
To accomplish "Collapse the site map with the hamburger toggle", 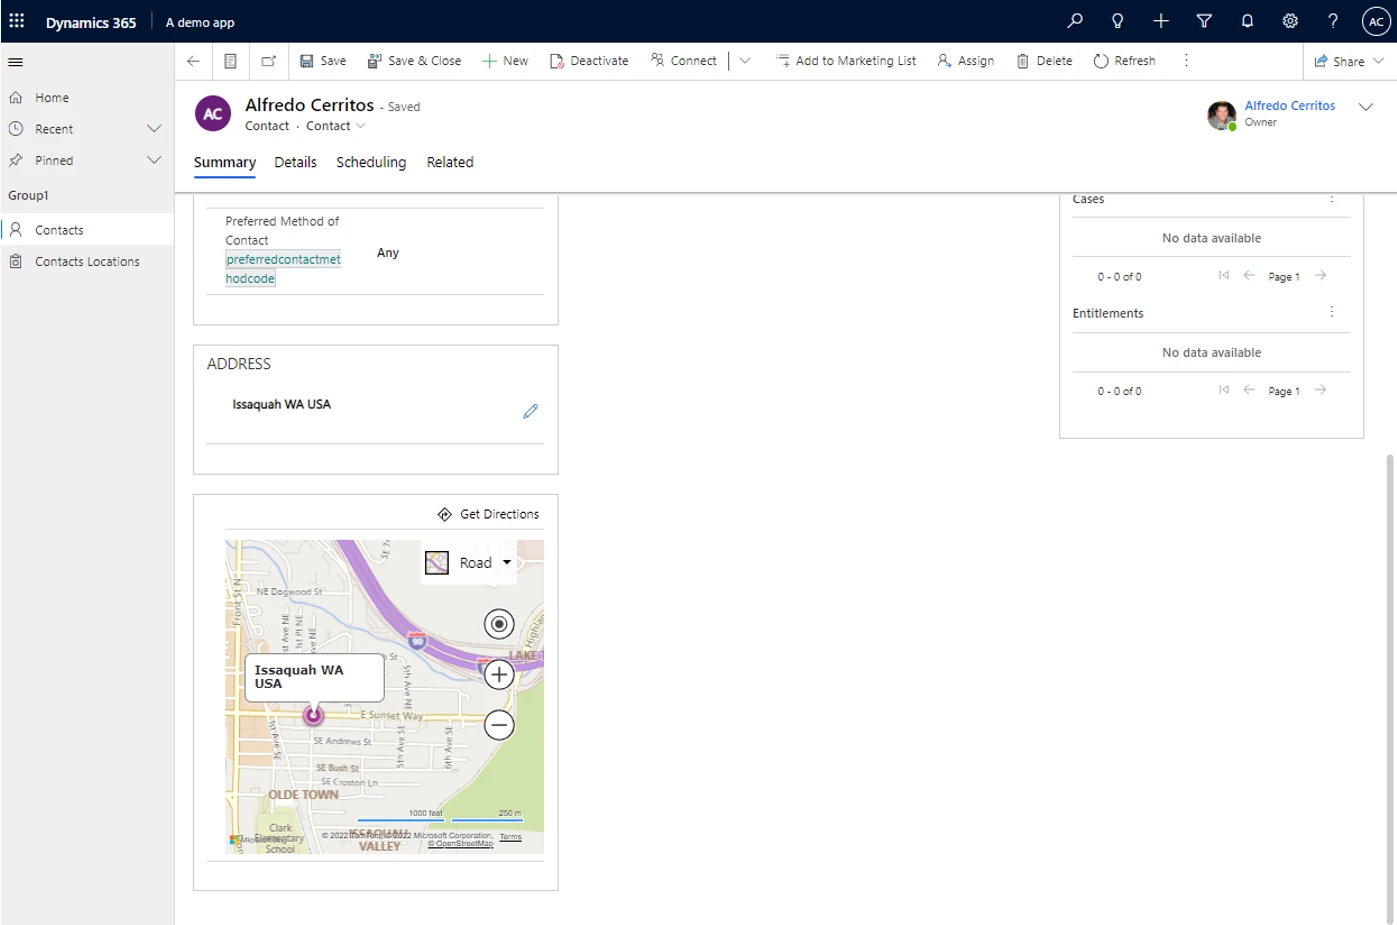I will (x=15, y=61).
